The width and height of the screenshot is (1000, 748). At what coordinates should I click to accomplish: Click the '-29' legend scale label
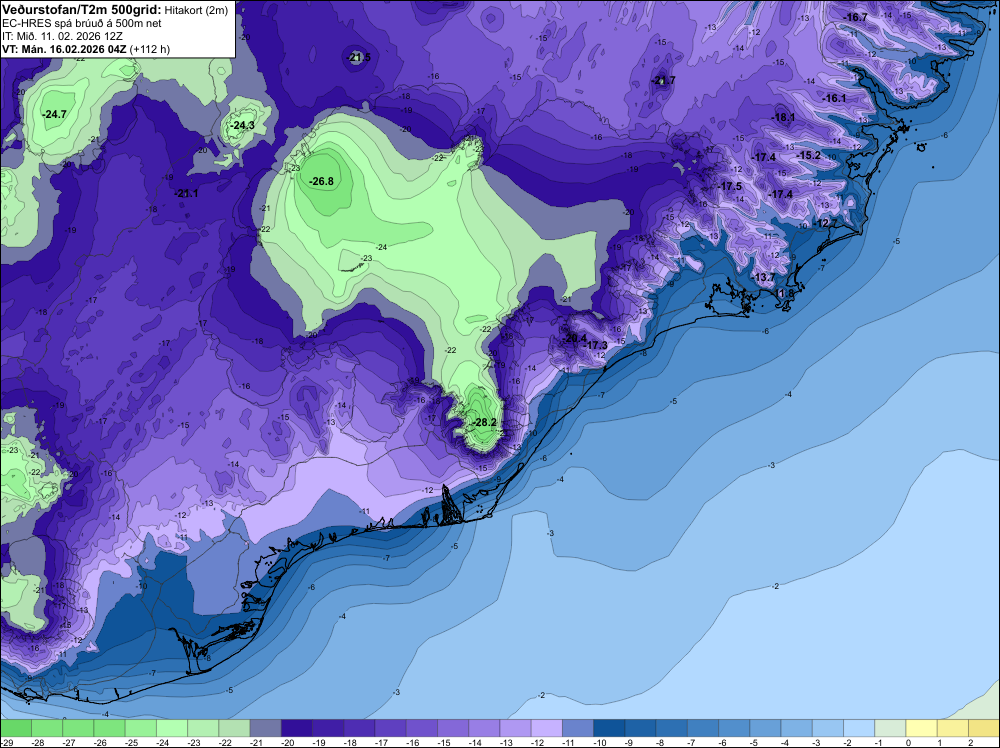coord(6,743)
